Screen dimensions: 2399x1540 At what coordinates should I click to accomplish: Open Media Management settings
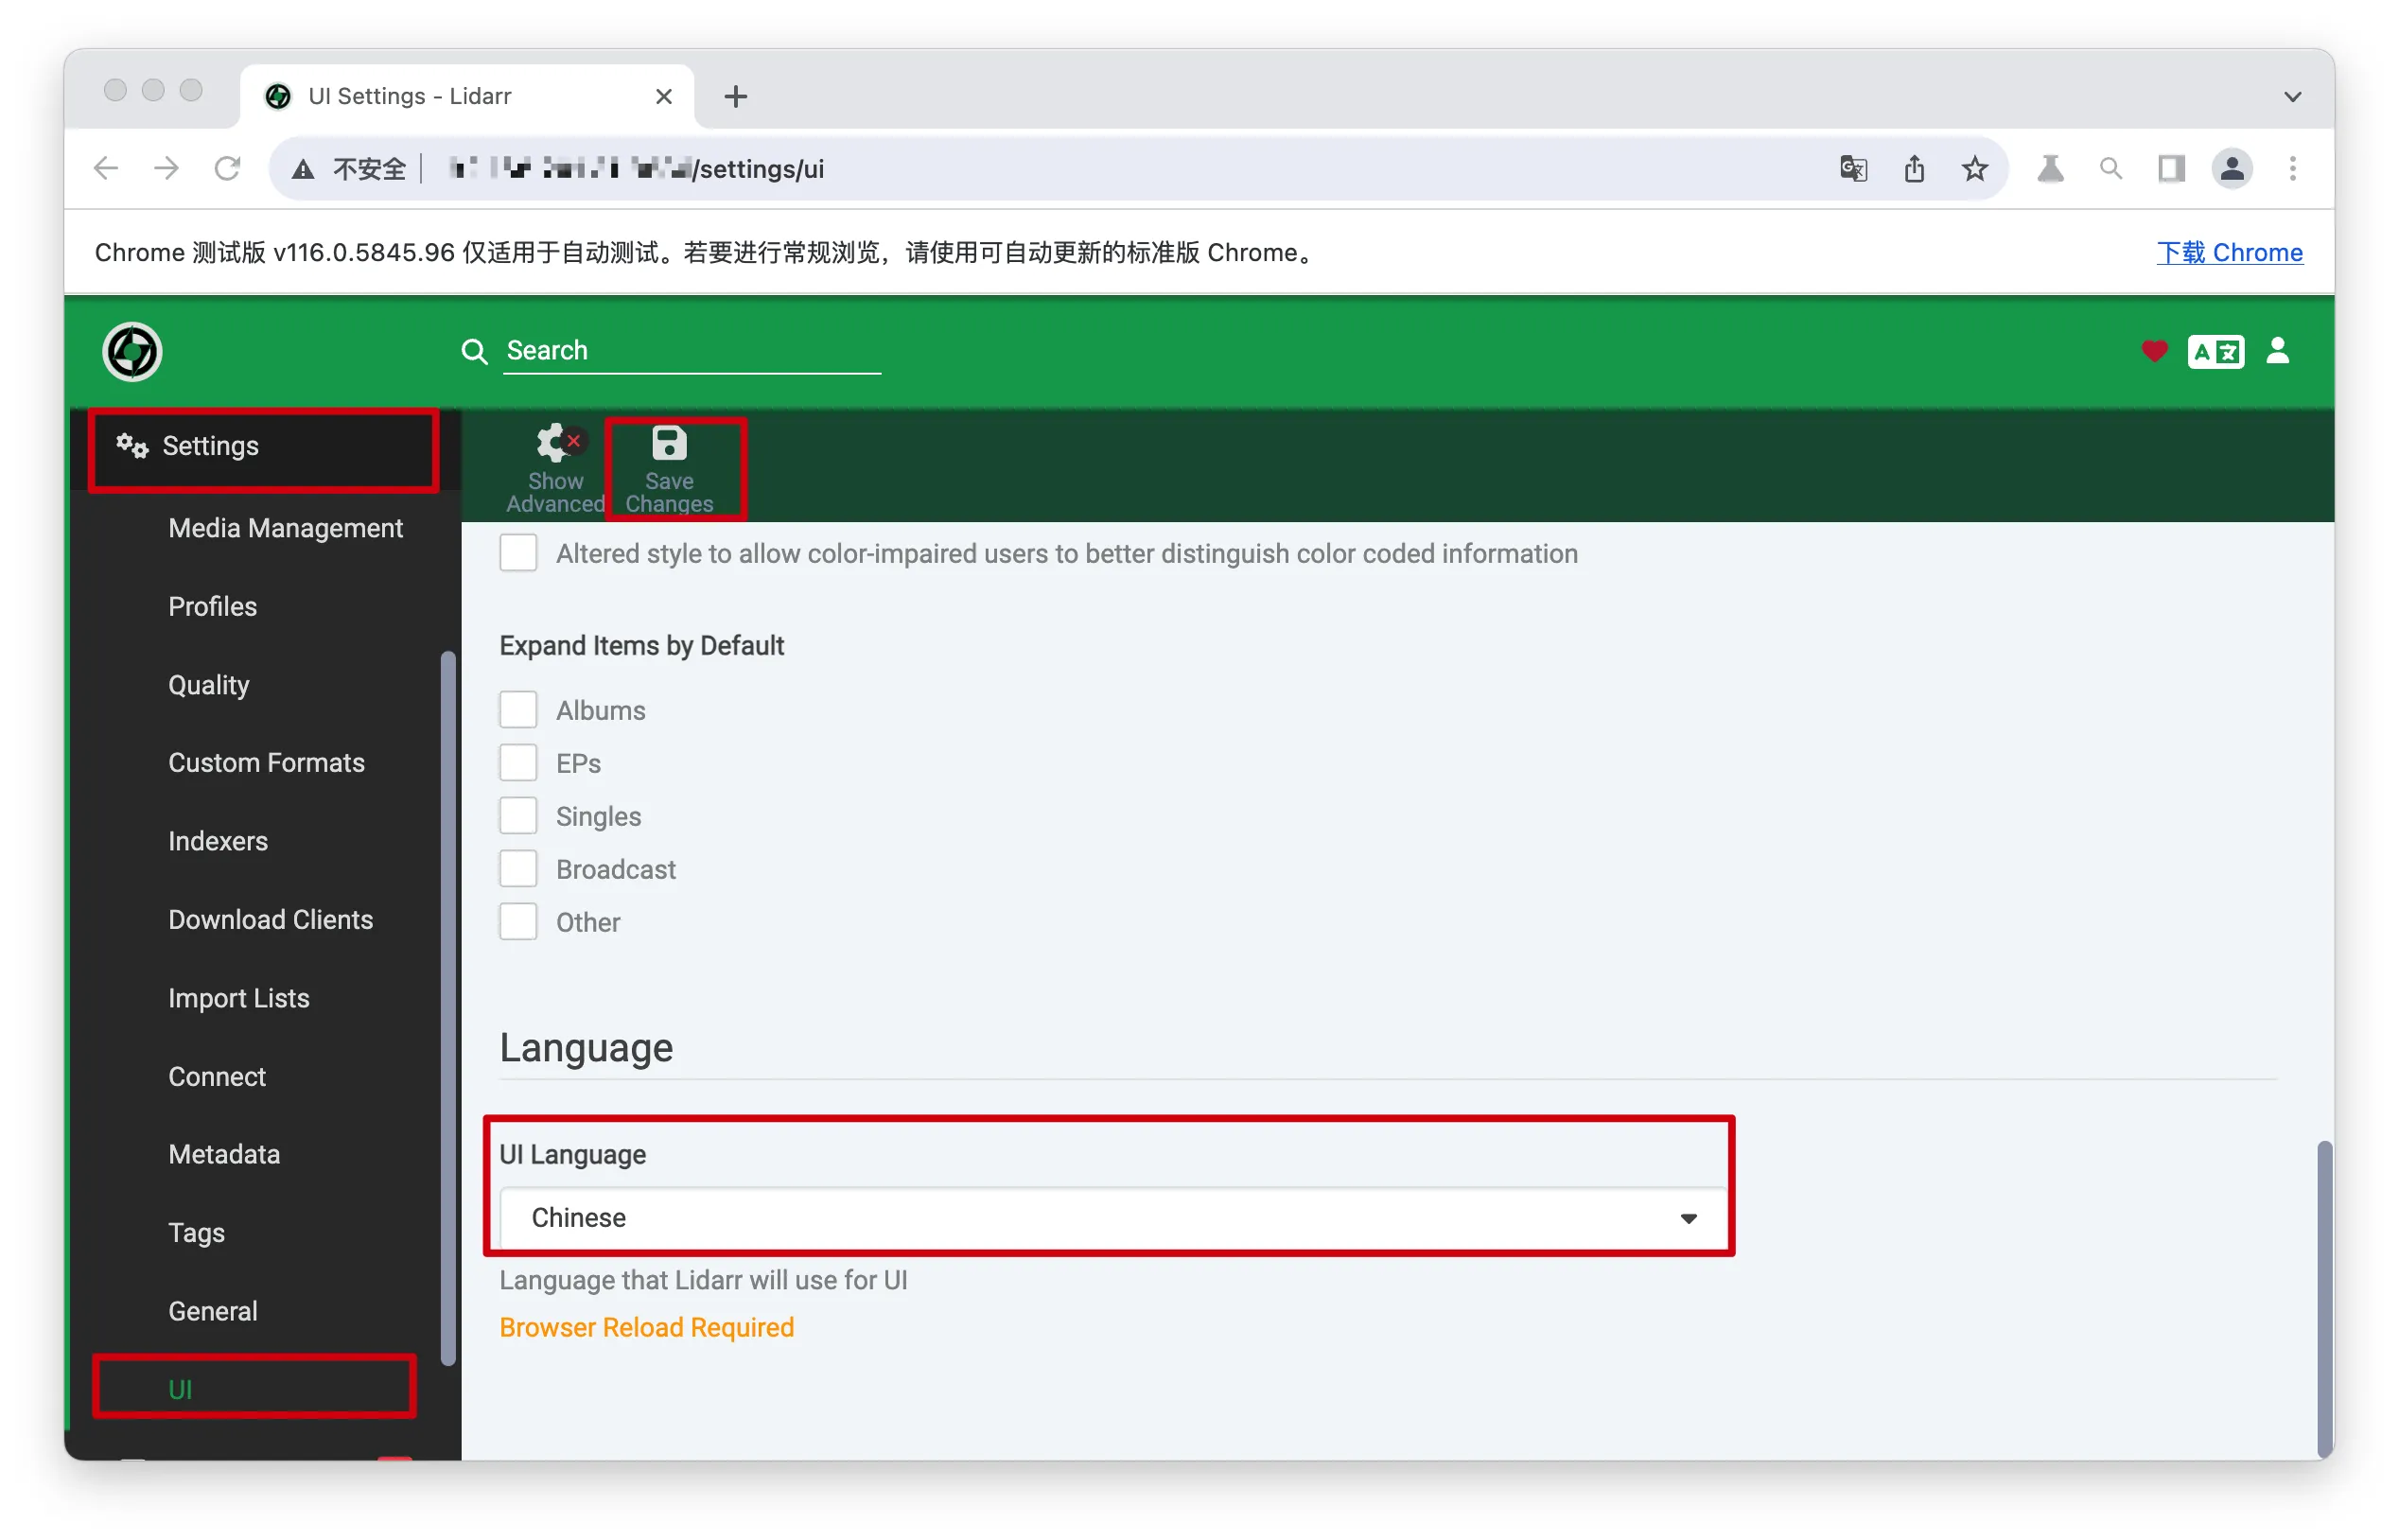[x=285, y=528]
